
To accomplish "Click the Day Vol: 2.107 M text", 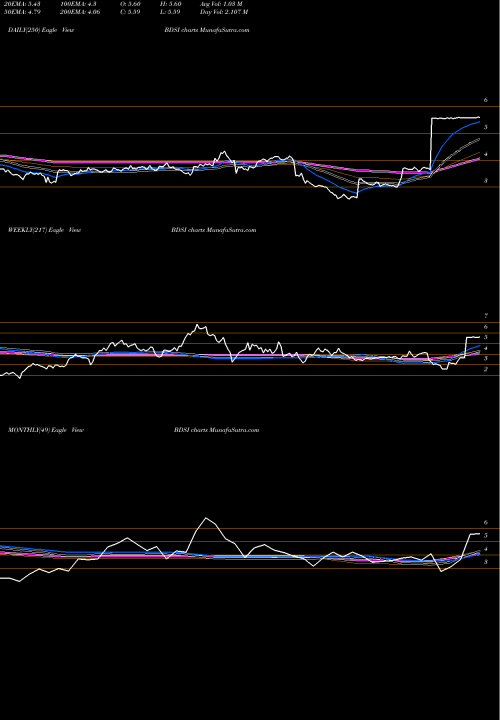I will coord(224,12).
